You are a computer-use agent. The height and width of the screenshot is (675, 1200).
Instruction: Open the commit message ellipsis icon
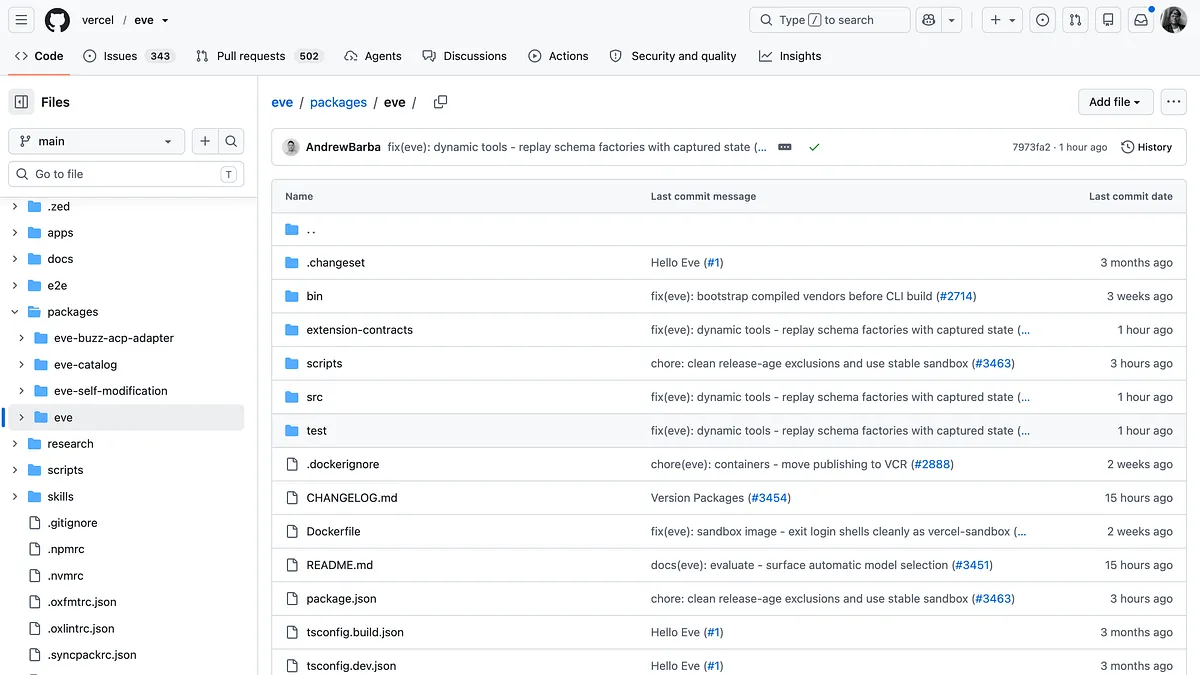pos(785,147)
